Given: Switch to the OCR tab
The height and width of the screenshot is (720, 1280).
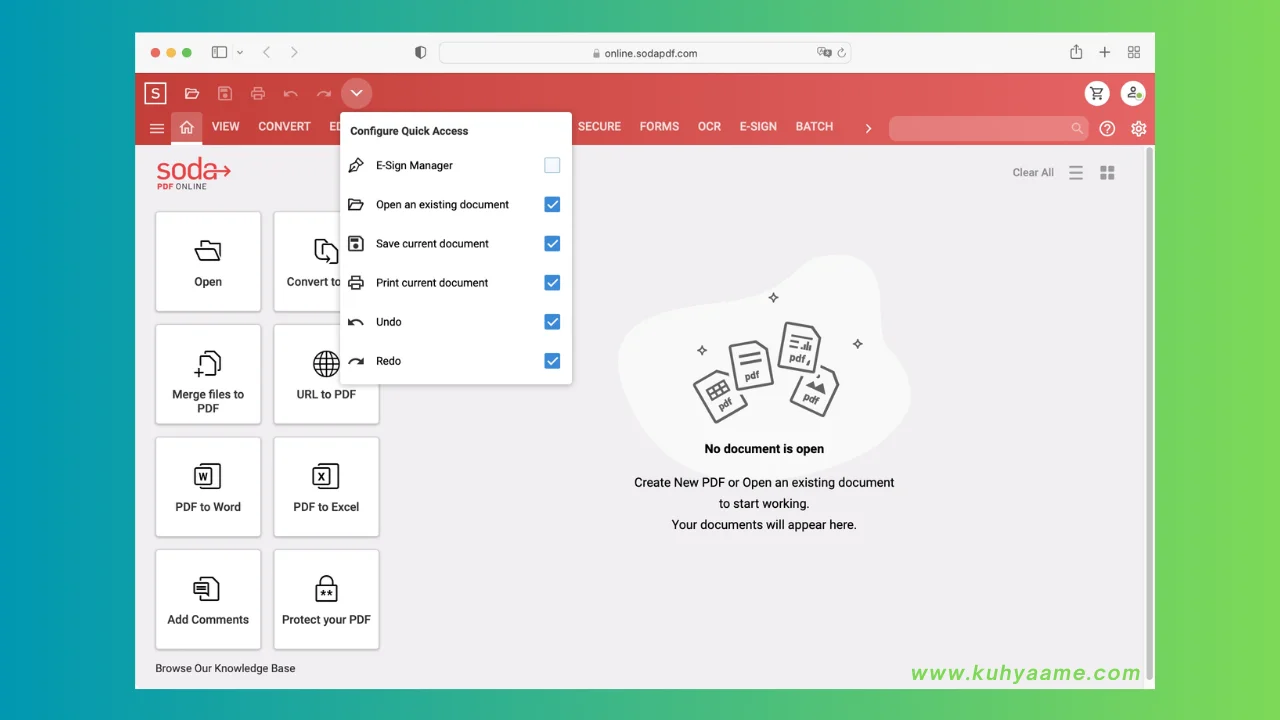Looking at the screenshot, I should [709, 127].
